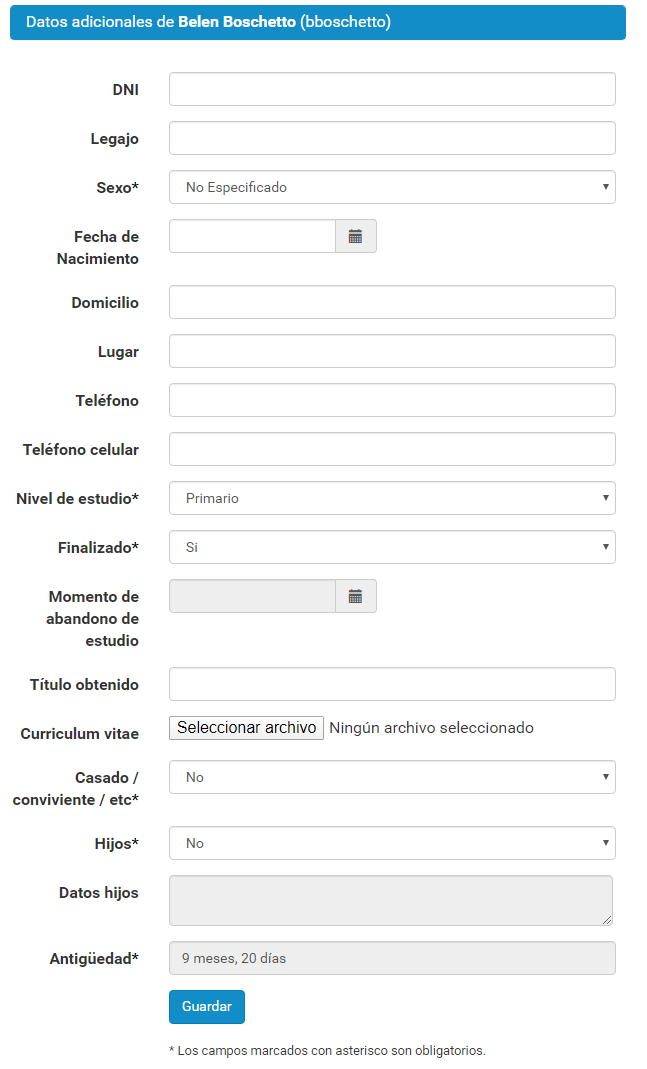Open the Fecha de Nacimiento calendar picker

355,237
